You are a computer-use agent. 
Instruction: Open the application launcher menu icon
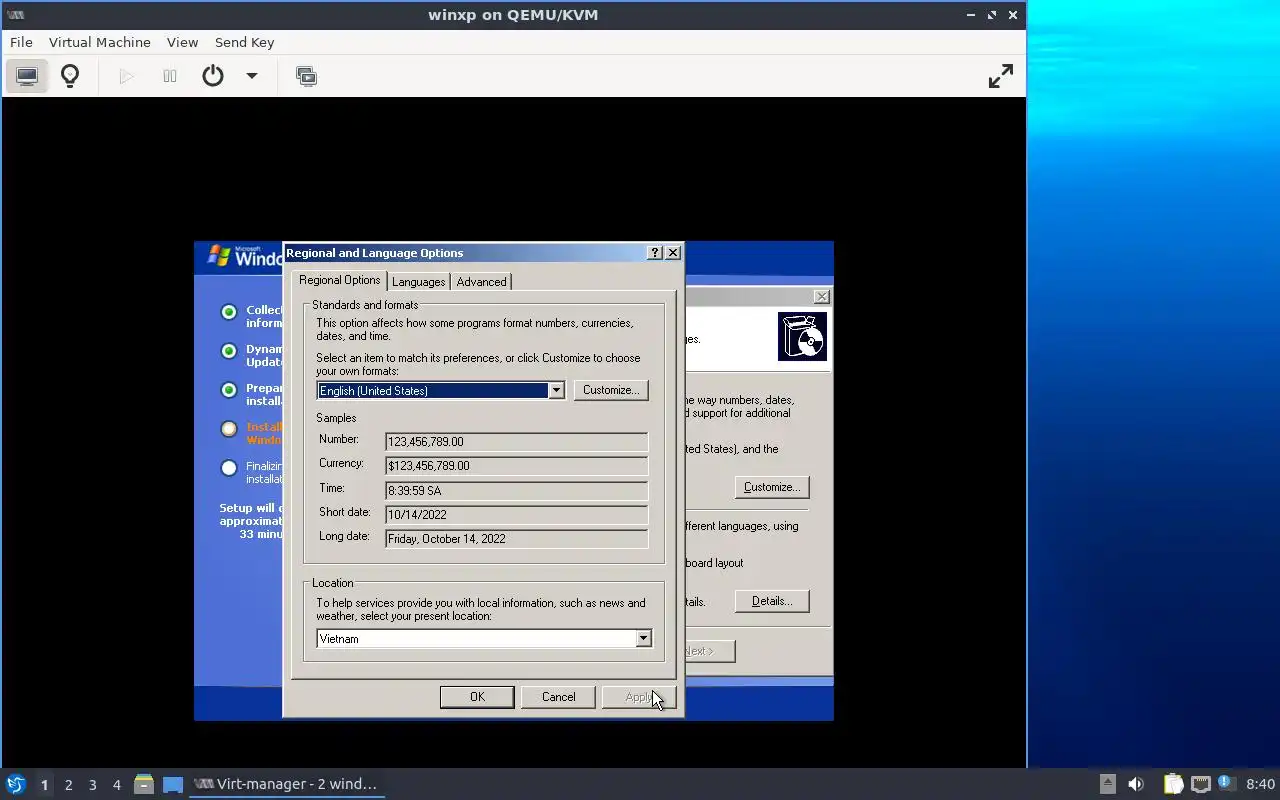coord(15,784)
